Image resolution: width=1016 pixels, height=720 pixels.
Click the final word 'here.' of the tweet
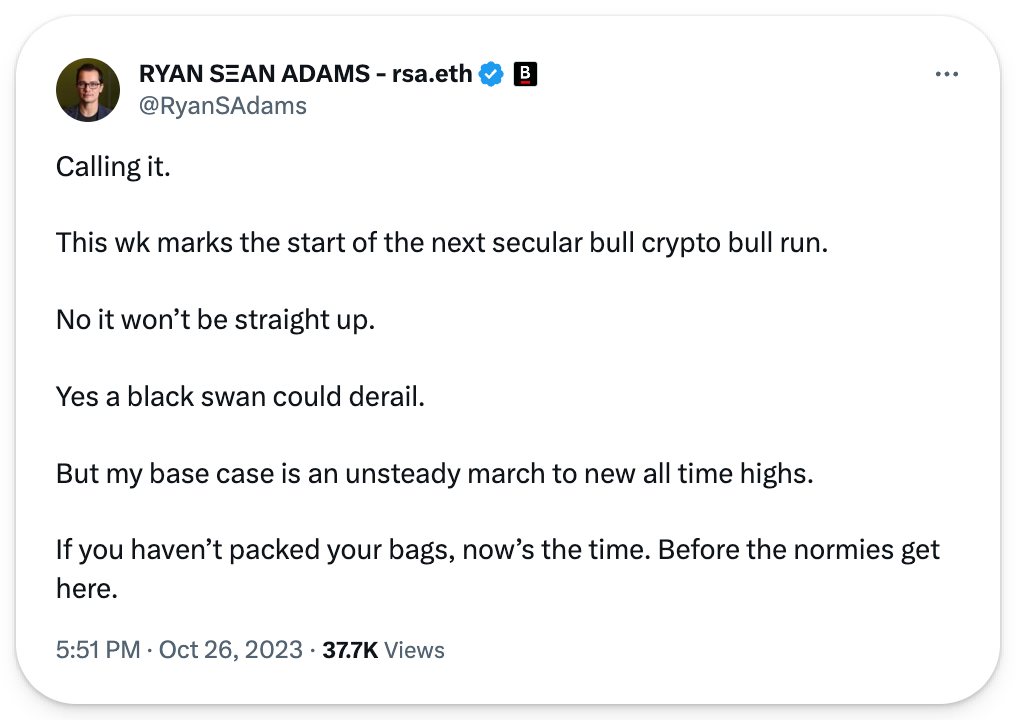[x=87, y=588]
